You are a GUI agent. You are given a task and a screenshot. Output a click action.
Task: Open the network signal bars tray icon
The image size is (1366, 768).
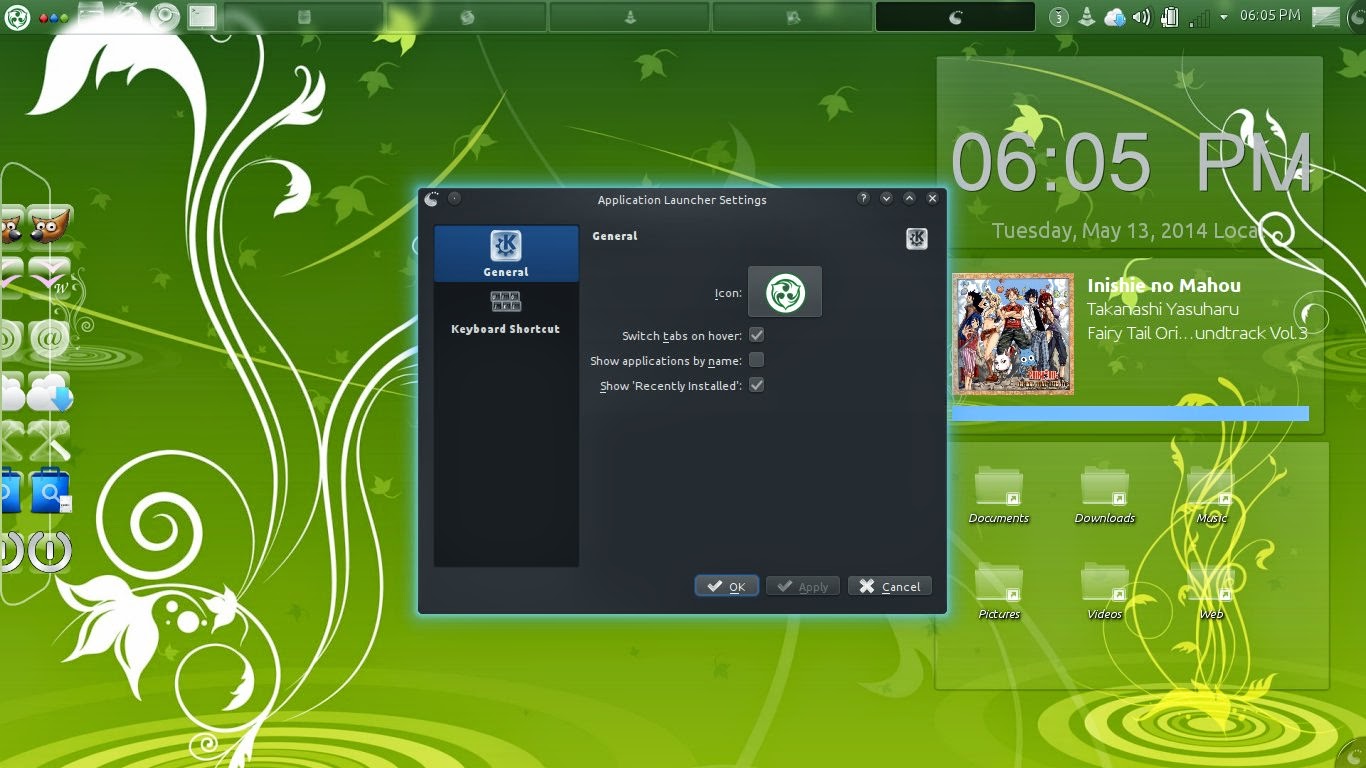tap(1199, 18)
